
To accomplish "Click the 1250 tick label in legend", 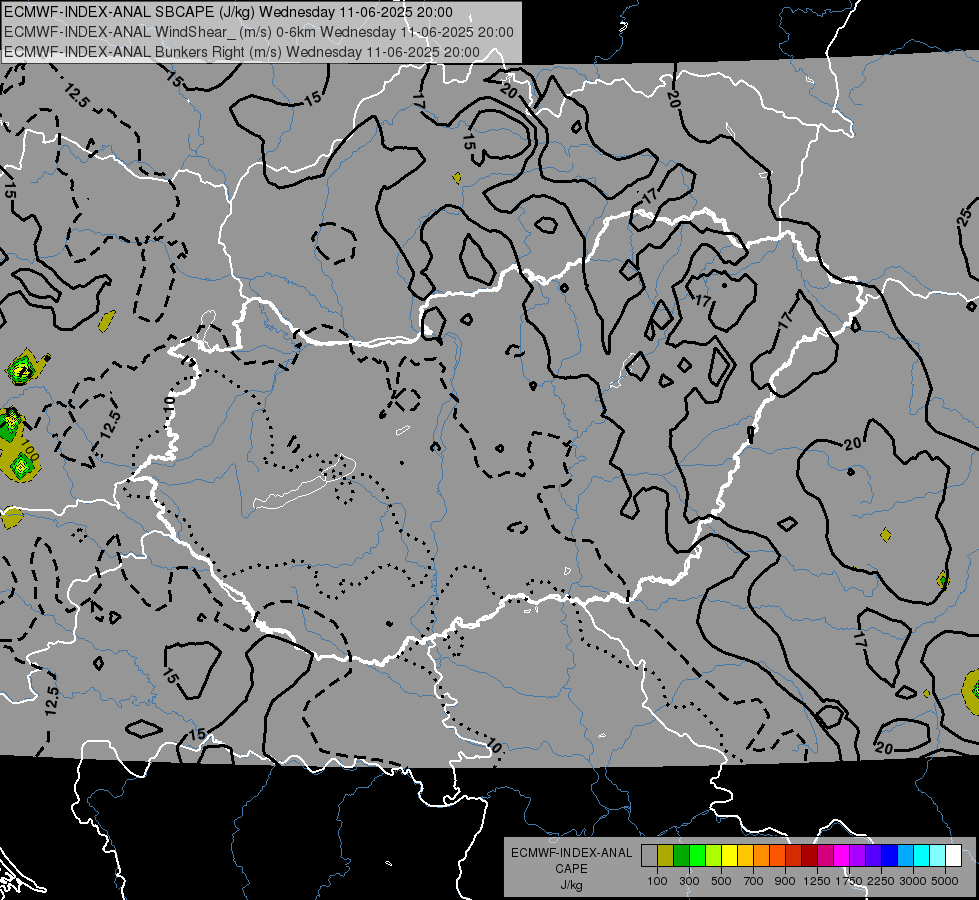I will (x=817, y=881).
